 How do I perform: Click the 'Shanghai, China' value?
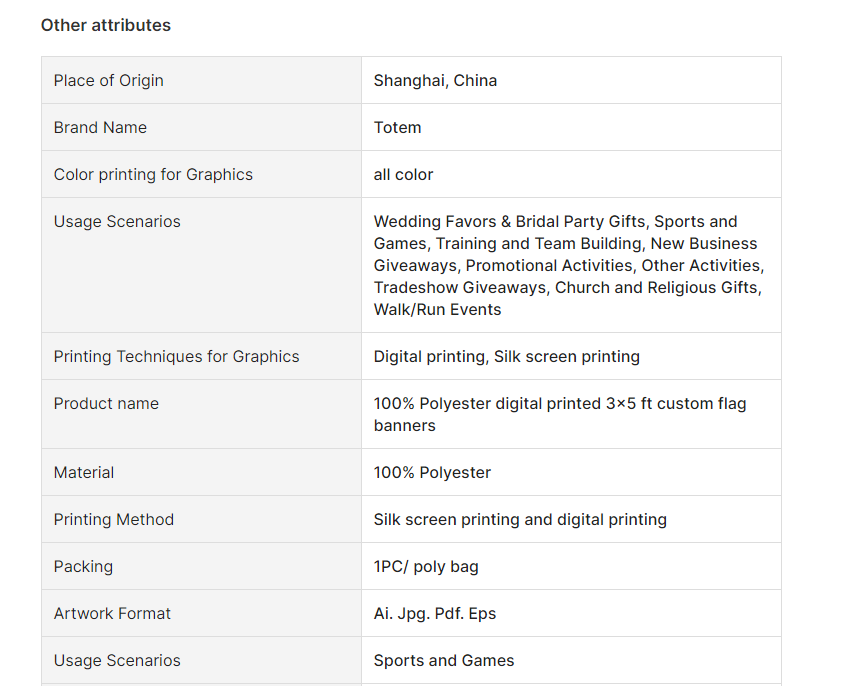tap(435, 80)
